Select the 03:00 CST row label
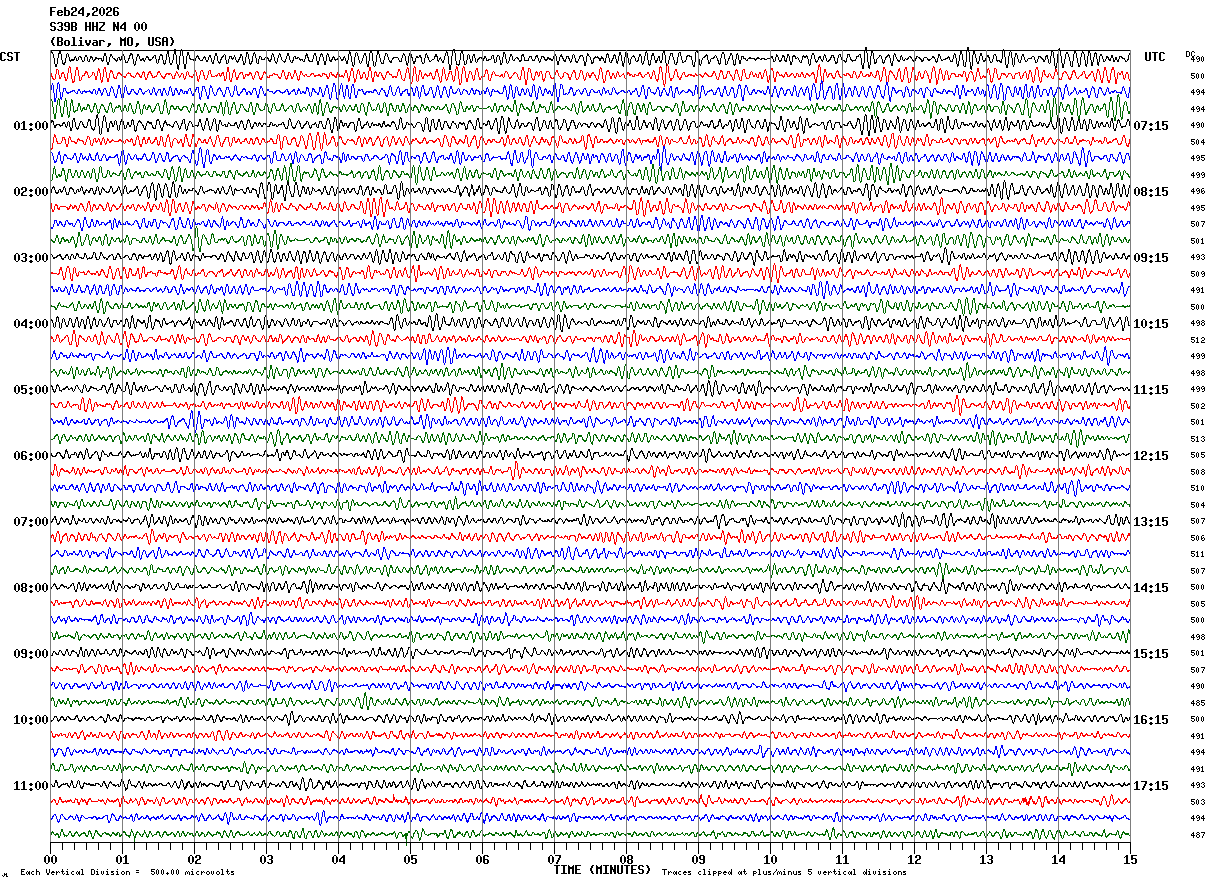 30,258
